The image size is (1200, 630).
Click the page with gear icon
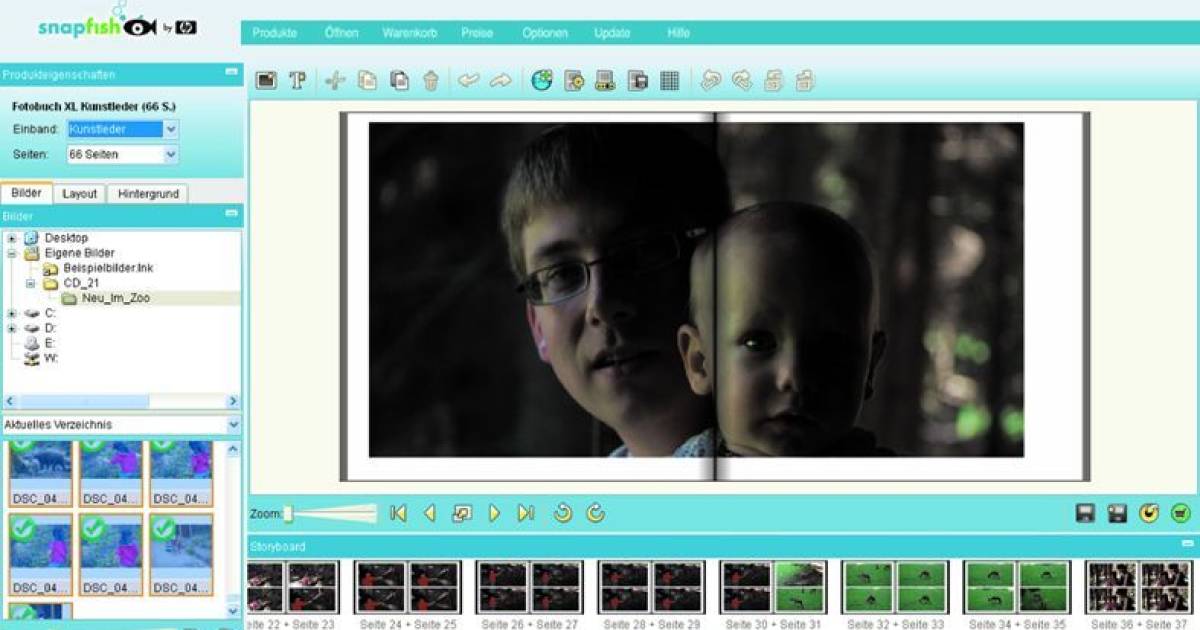coord(574,81)
